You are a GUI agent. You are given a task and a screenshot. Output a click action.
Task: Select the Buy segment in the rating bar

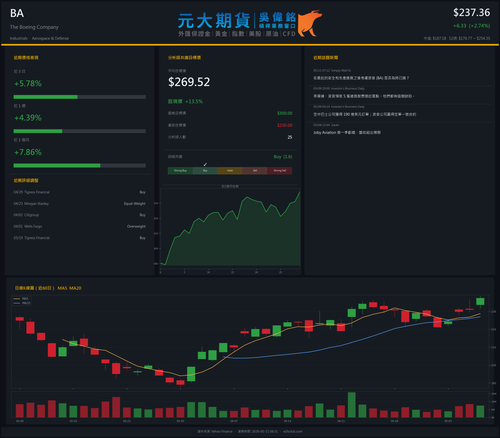click(x=205, y=171)
